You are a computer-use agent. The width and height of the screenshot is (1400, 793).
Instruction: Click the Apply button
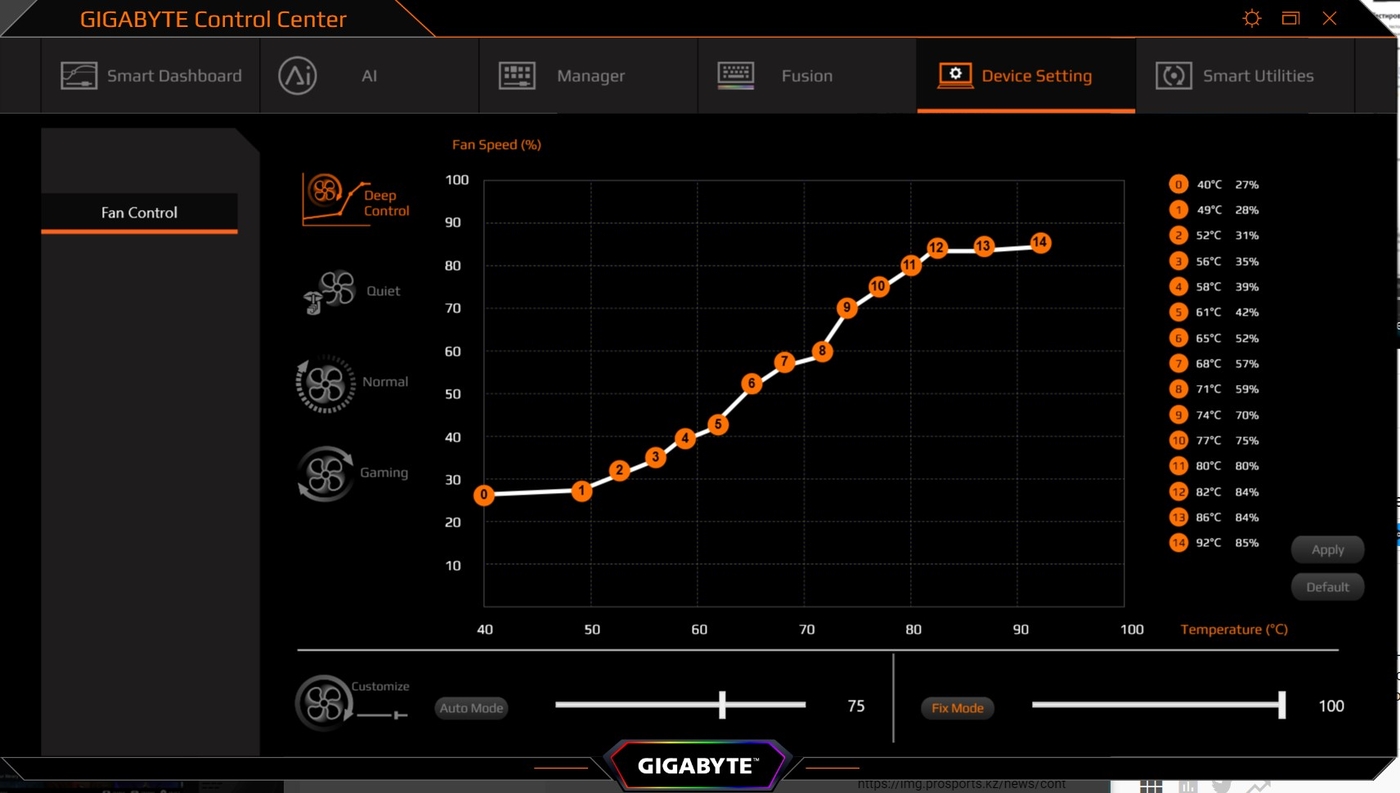point(1327,550)
